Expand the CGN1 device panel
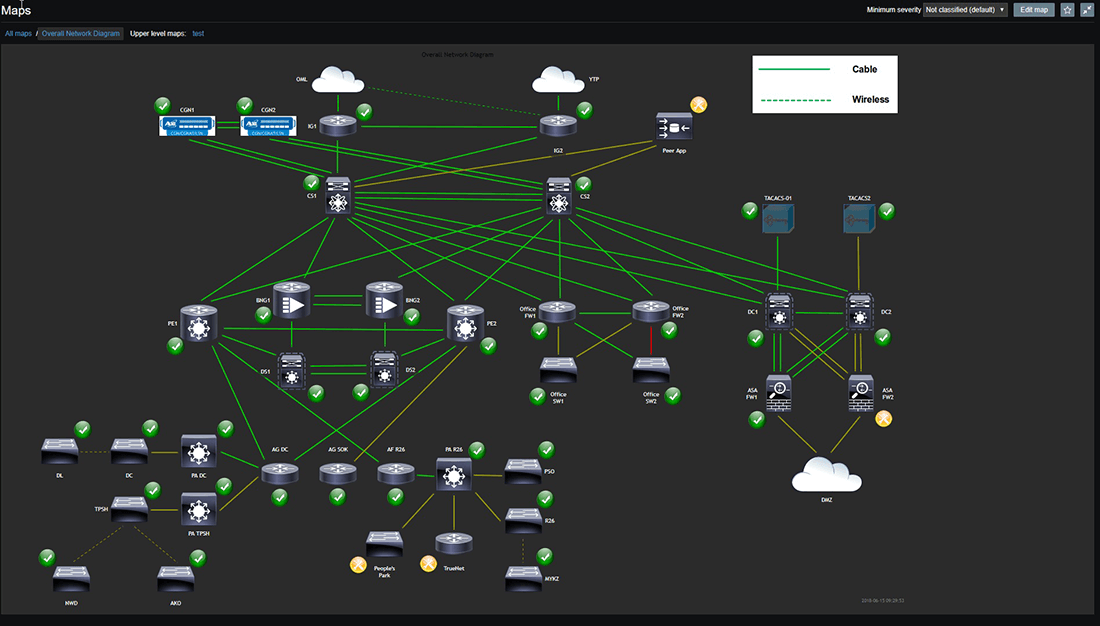 click(x=186, y=125)
